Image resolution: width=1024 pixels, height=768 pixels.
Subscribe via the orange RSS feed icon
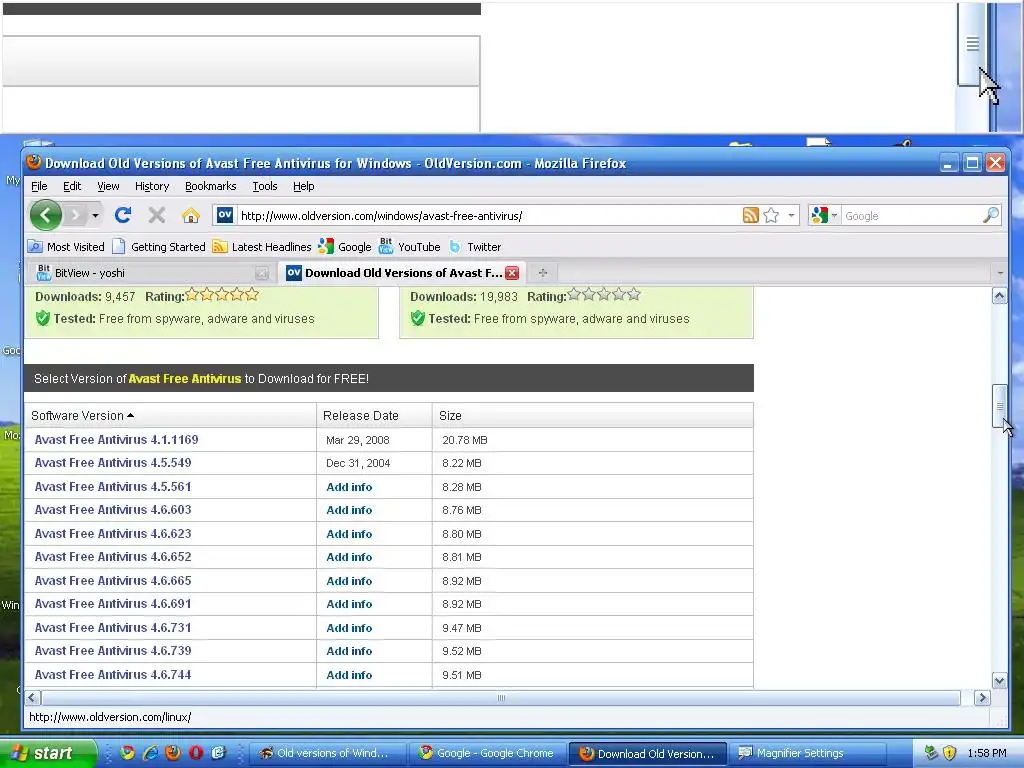tap(750, 215)
